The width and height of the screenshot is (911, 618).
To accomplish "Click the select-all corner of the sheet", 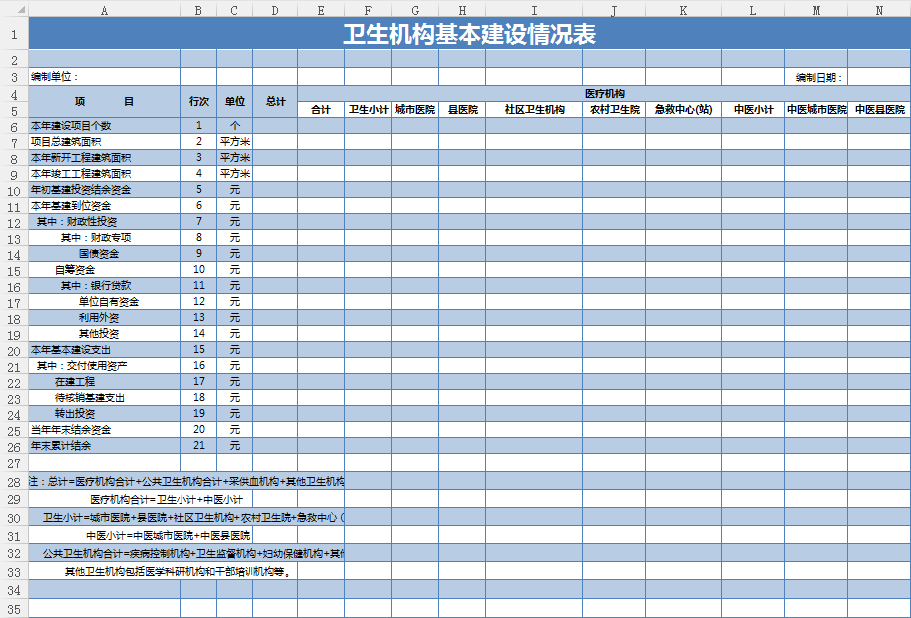I will (x=13, y=9).
